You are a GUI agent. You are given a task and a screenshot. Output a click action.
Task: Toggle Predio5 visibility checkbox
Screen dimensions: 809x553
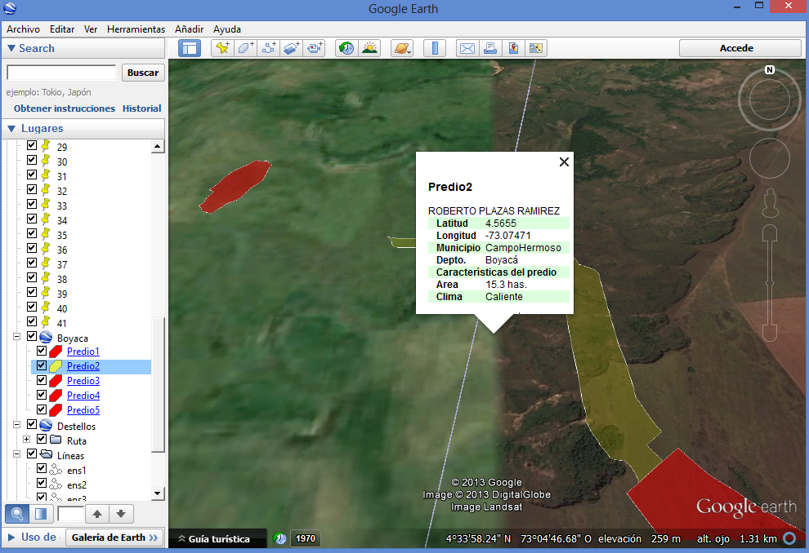[x=42, y=410]
